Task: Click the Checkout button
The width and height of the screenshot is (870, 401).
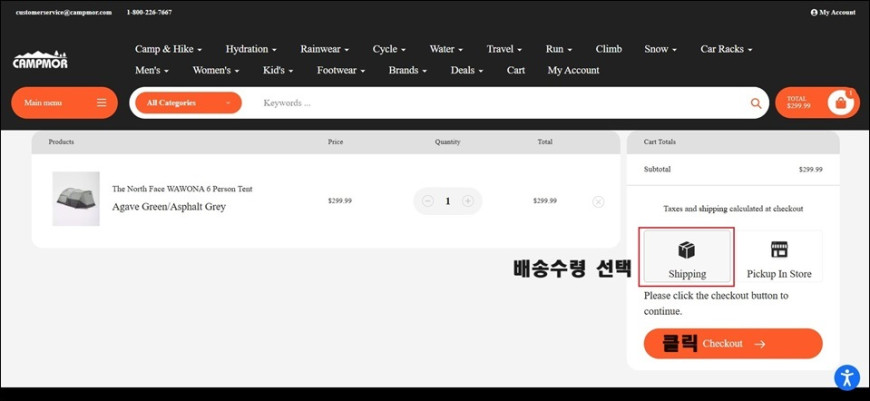Action: 733,344
